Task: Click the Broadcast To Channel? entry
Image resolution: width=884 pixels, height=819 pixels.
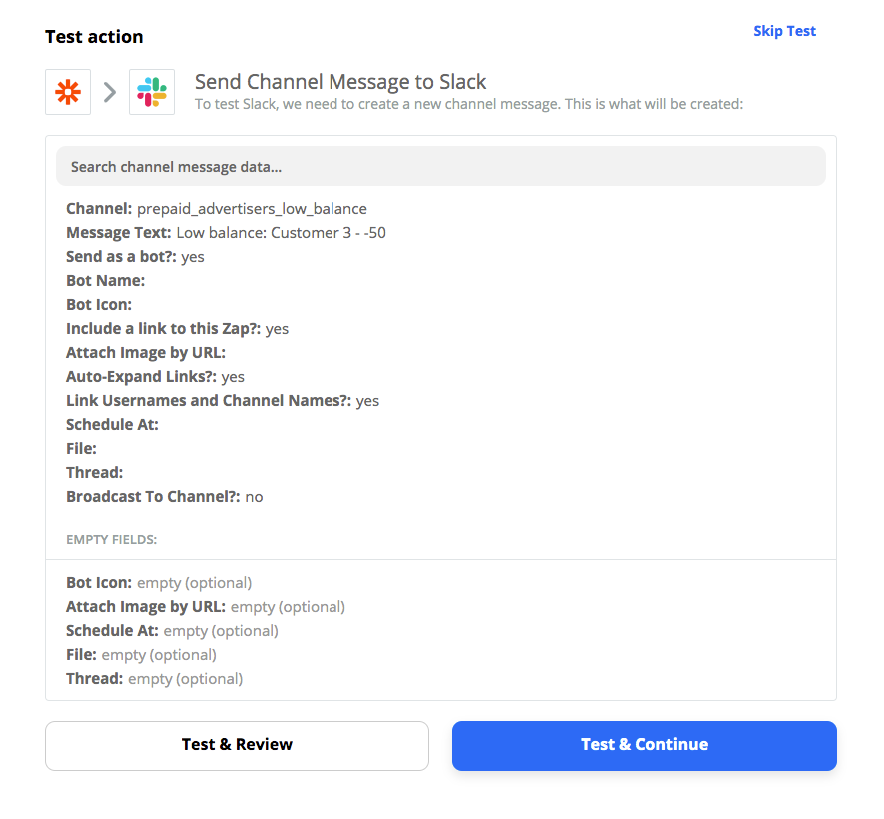Action: [165, 497]
